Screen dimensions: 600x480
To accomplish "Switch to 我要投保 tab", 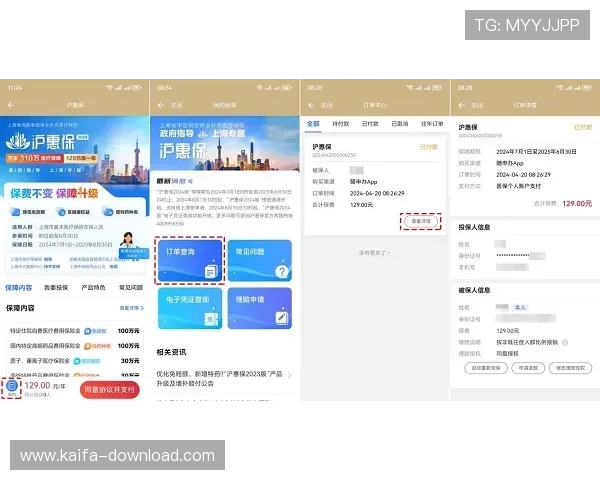I will [56, 287].
